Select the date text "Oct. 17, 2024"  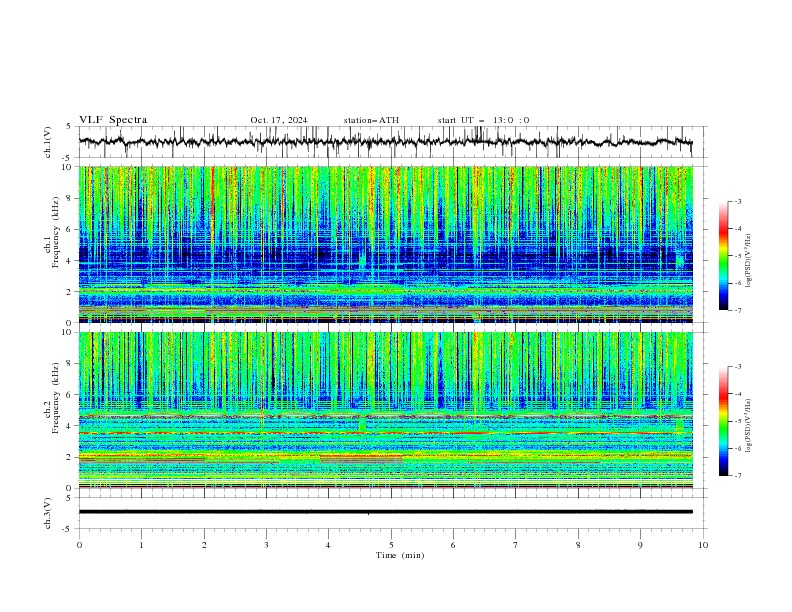(279, 120)
